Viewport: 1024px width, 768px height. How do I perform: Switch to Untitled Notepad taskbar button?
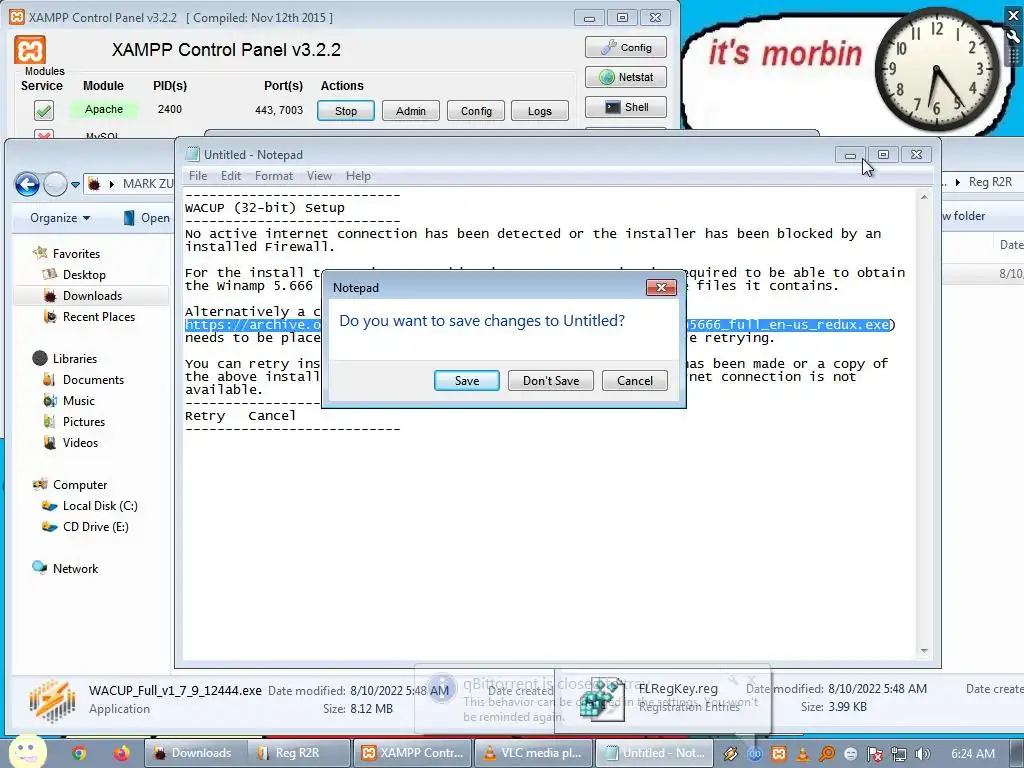pos(654,753)
